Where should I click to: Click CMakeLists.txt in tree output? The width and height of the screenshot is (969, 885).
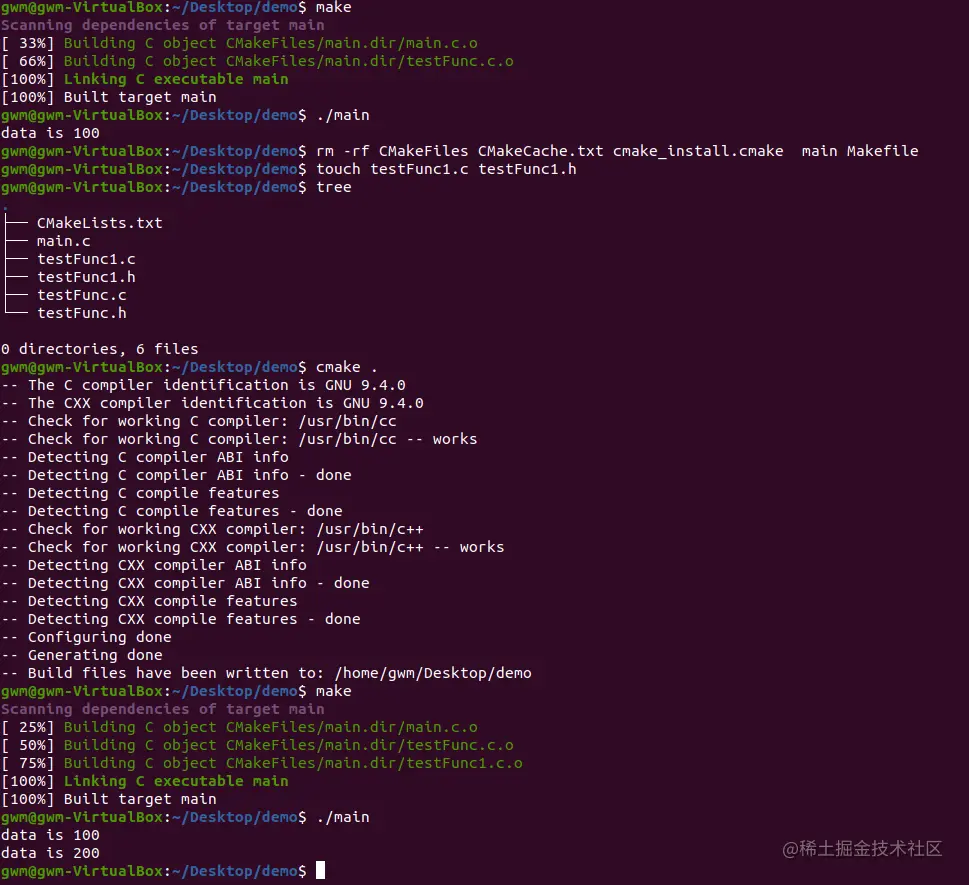pyautogui.click(x=99, y=223)
